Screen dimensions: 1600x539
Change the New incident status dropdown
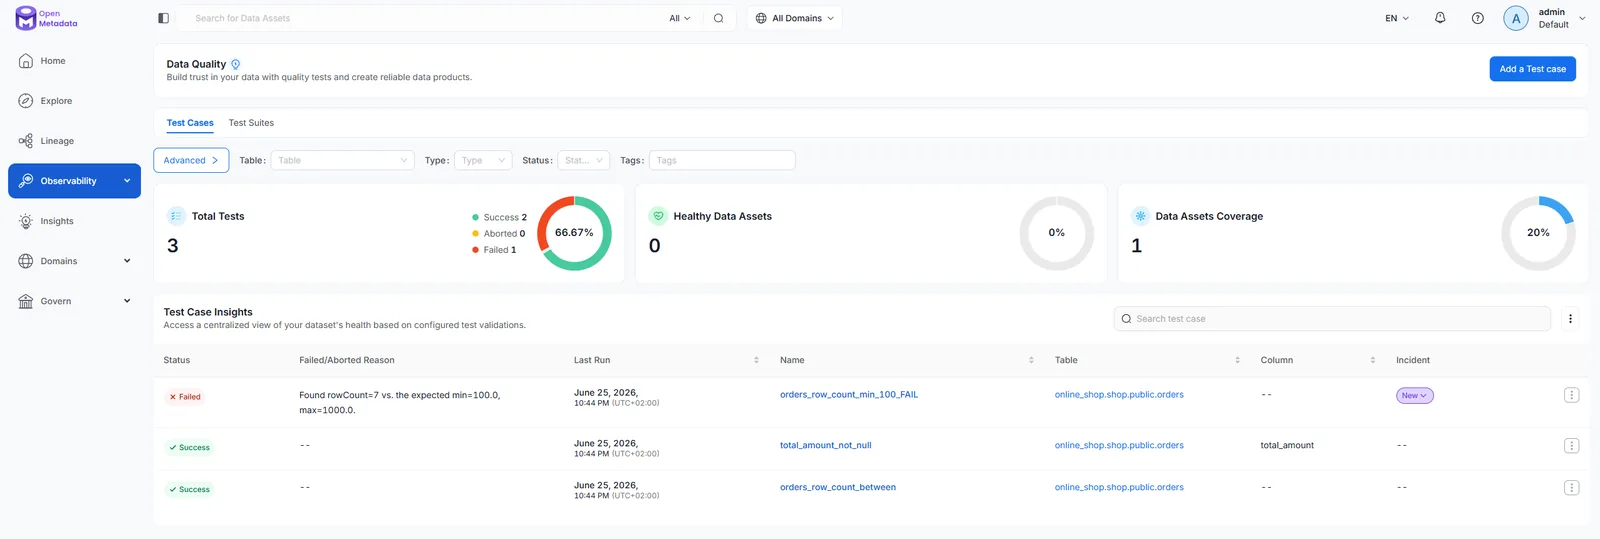(x=1415, y=396)
